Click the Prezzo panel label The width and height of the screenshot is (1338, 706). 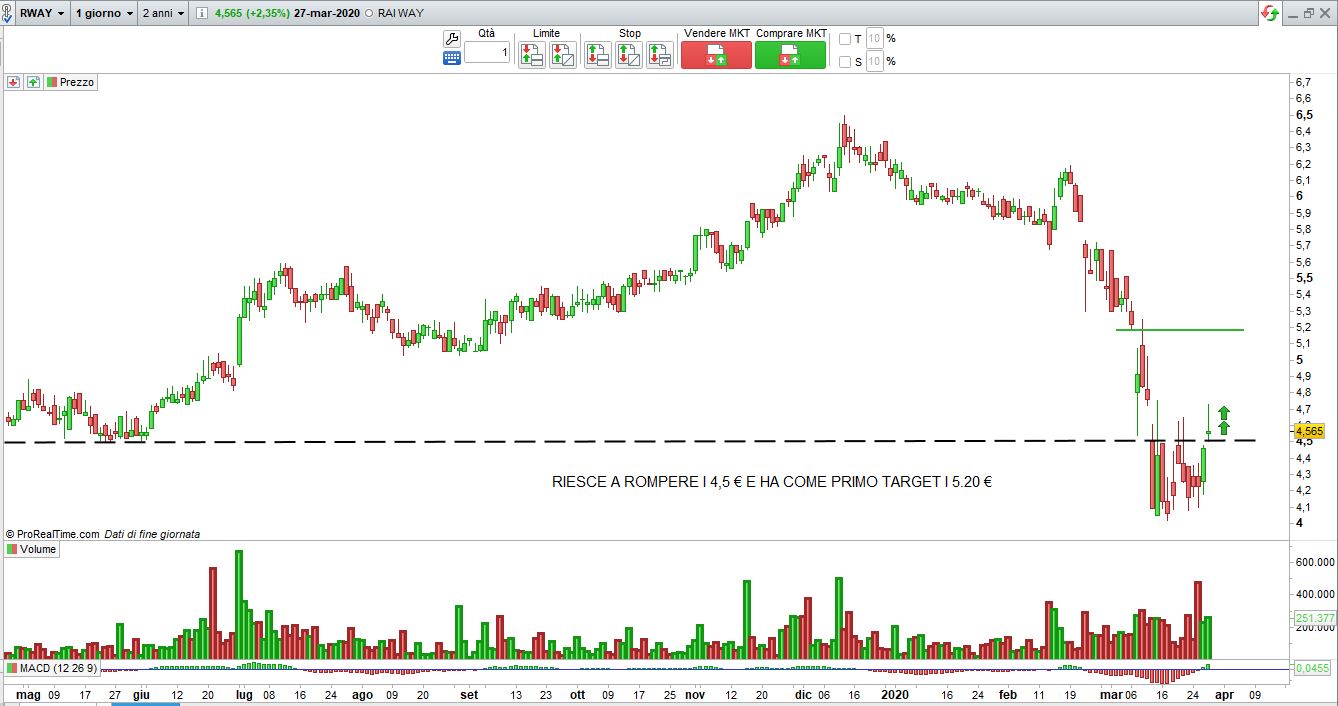(77, 82)
